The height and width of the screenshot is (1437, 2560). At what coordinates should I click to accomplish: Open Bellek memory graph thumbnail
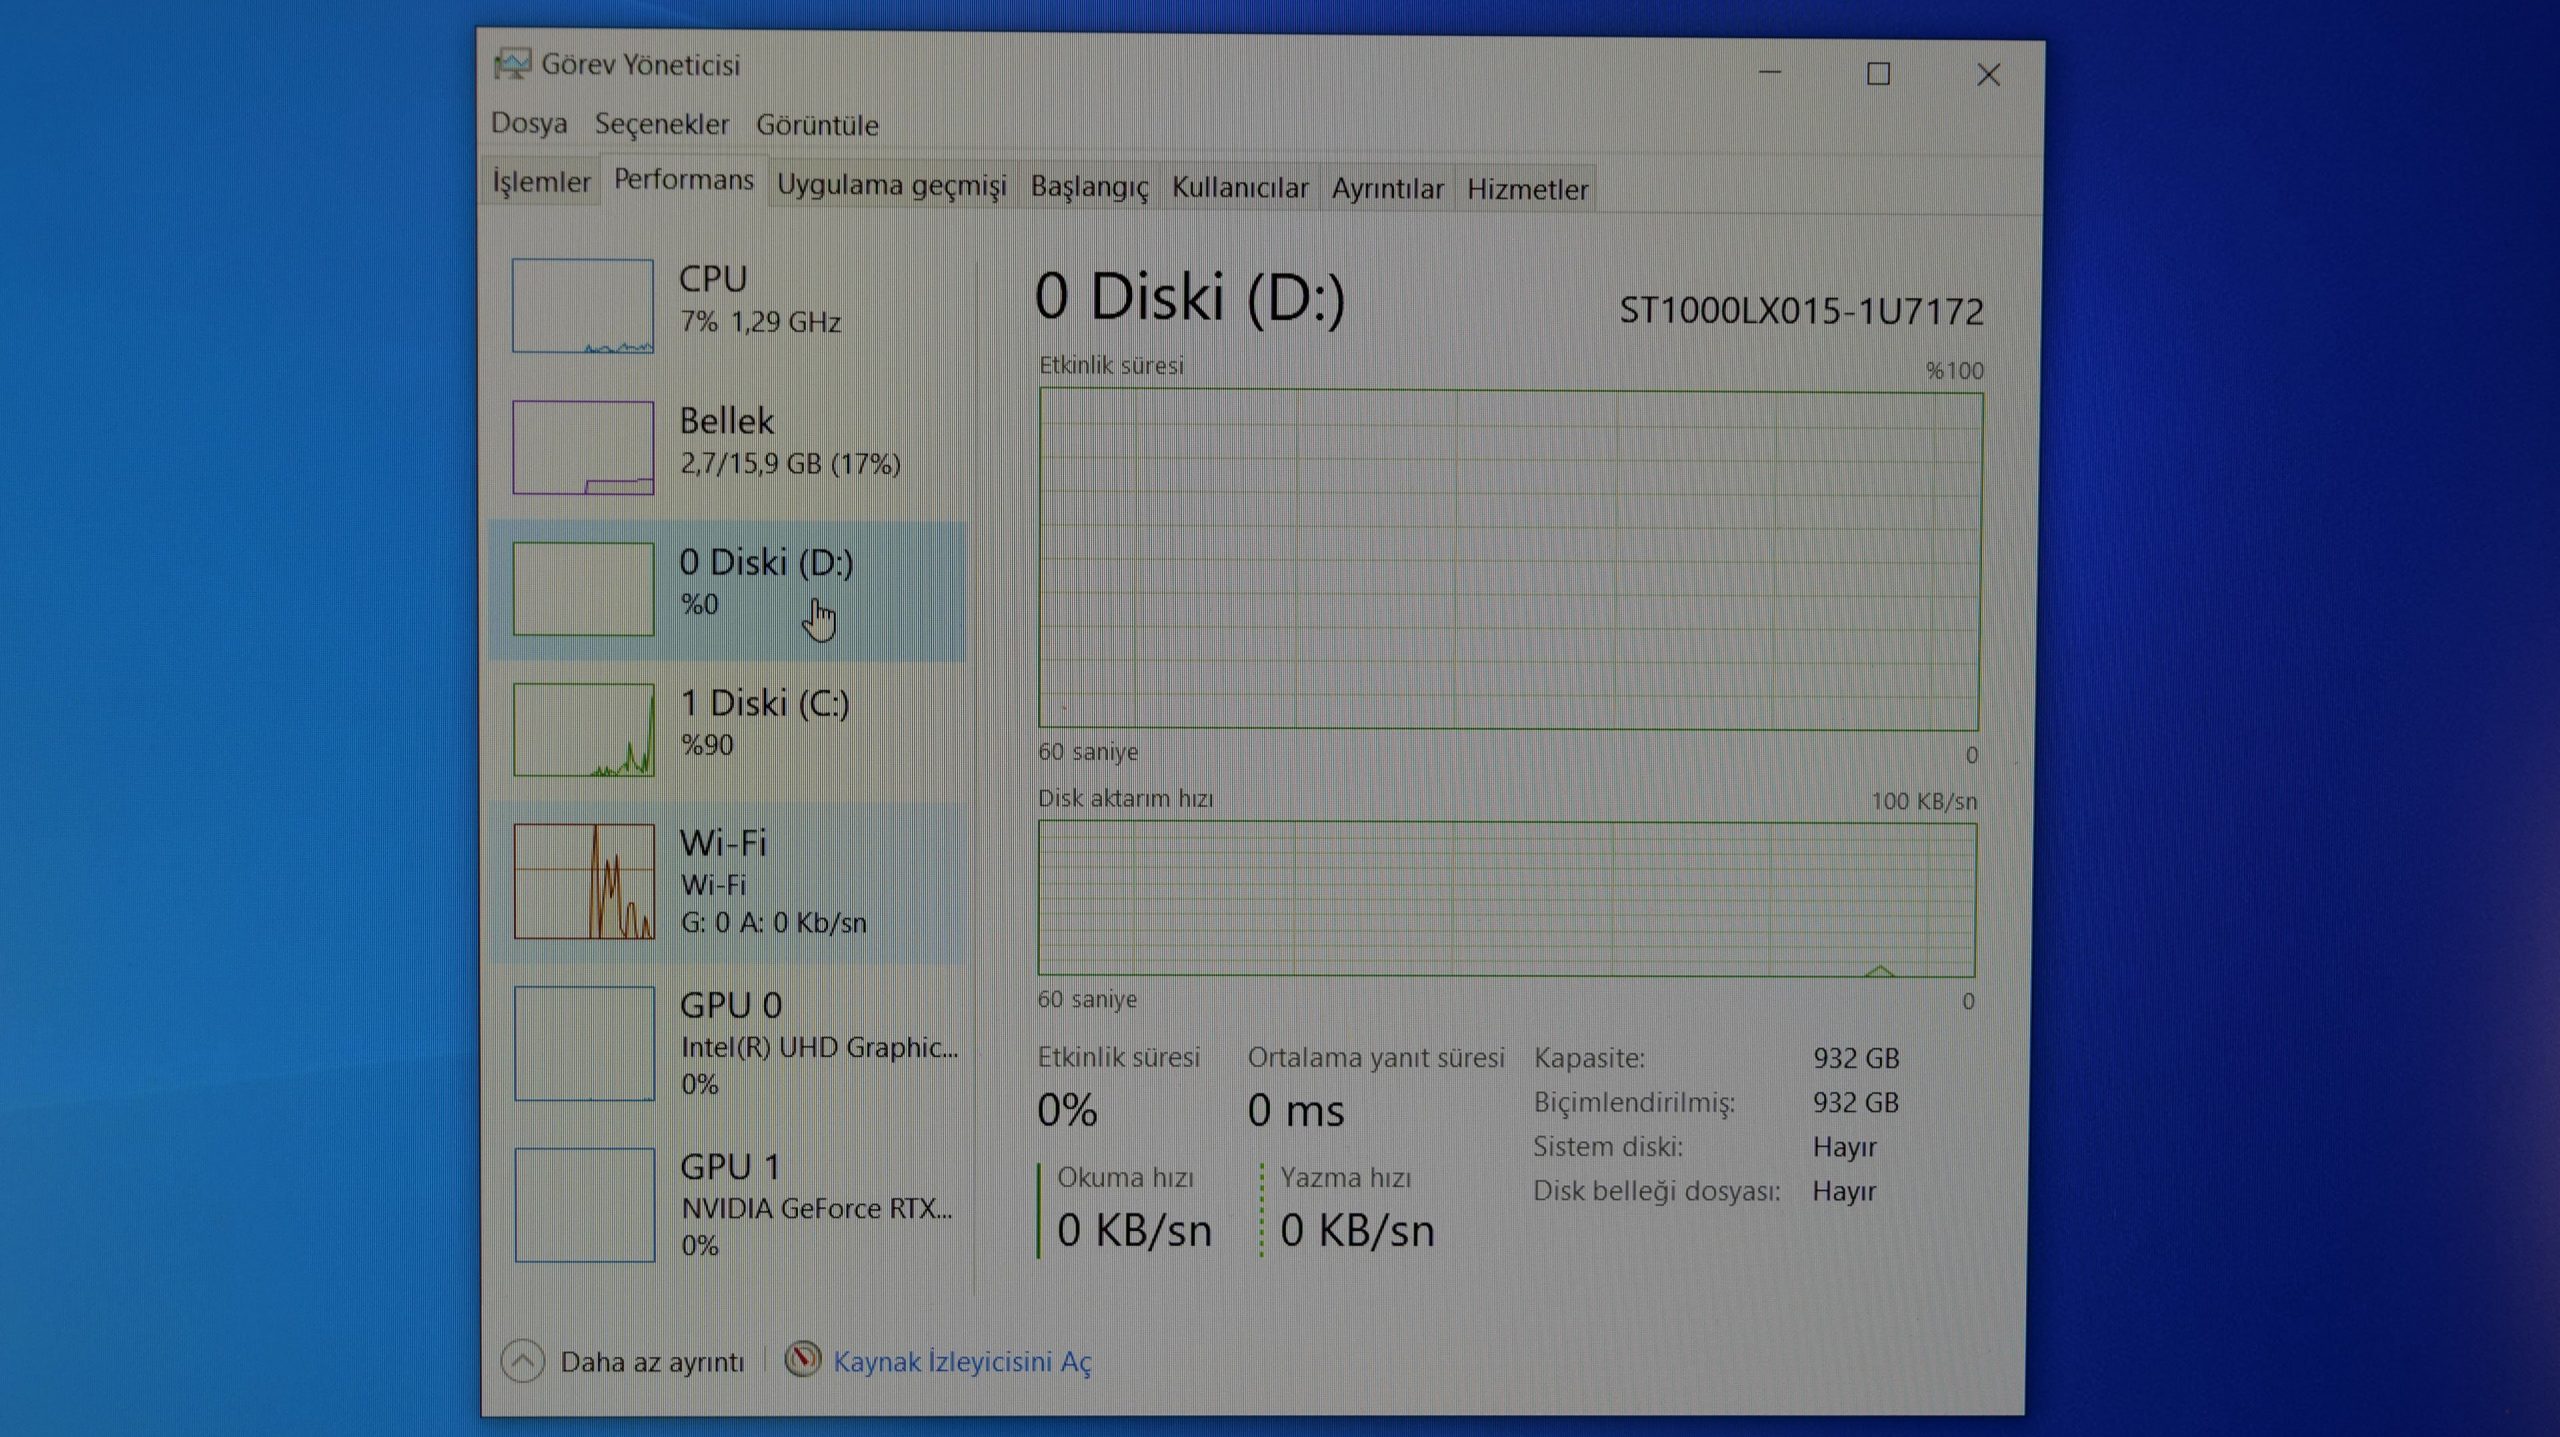click(x=583, y=447)
